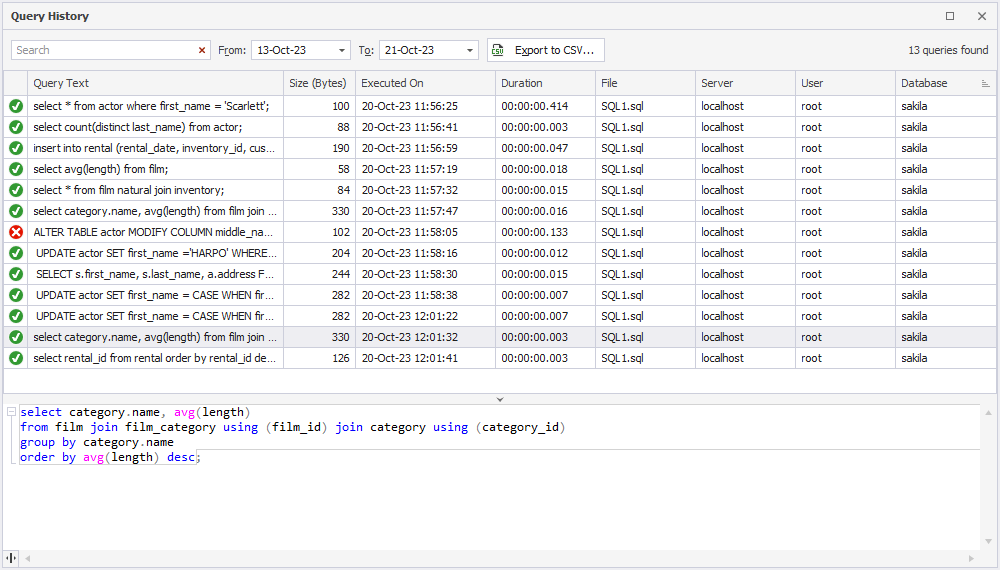Select the UPDATE actor 'HARPO' query row

pos(500,253)
